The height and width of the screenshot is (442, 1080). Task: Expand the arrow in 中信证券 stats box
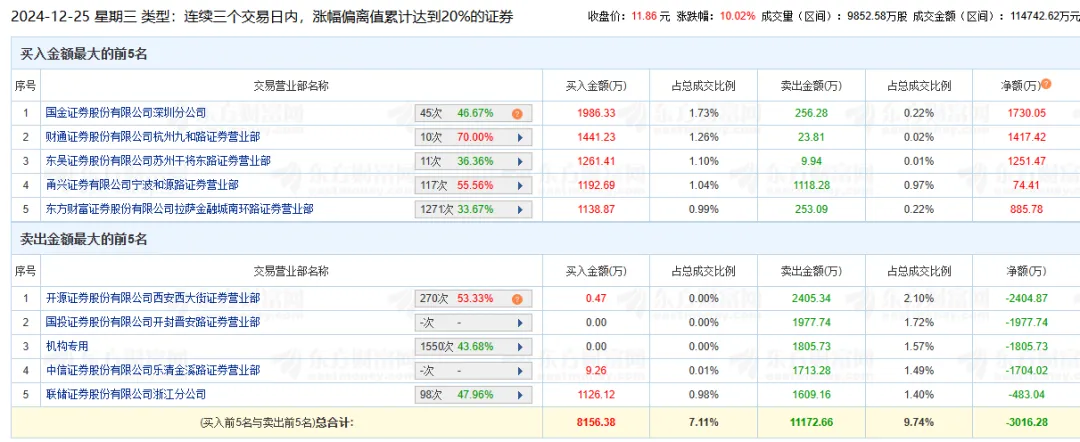pyautogui.click(x=520, y=370)
